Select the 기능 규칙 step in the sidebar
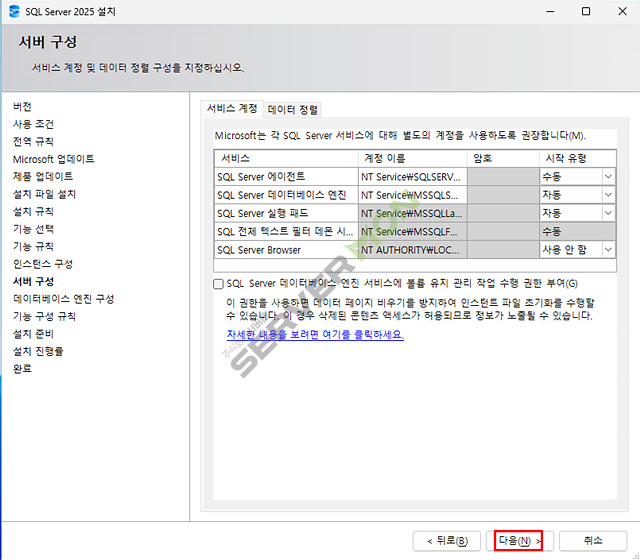 point(33,247)
